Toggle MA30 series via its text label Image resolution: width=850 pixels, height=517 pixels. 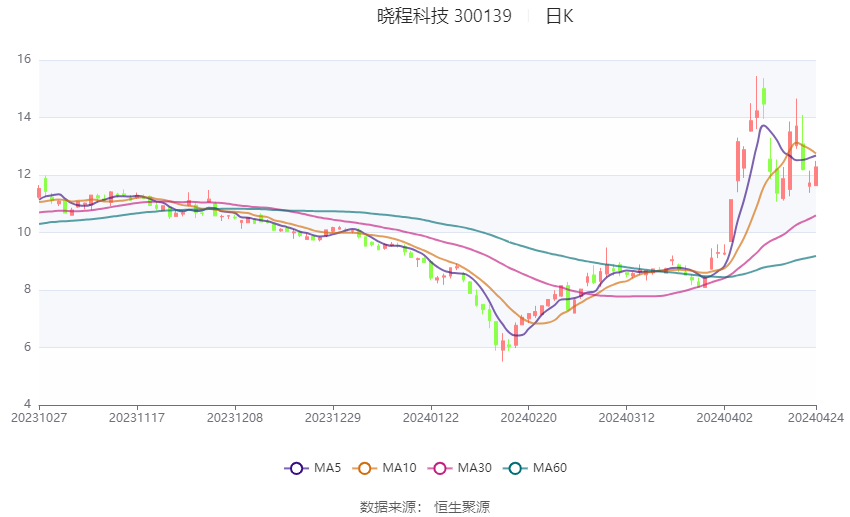point(472,468)
